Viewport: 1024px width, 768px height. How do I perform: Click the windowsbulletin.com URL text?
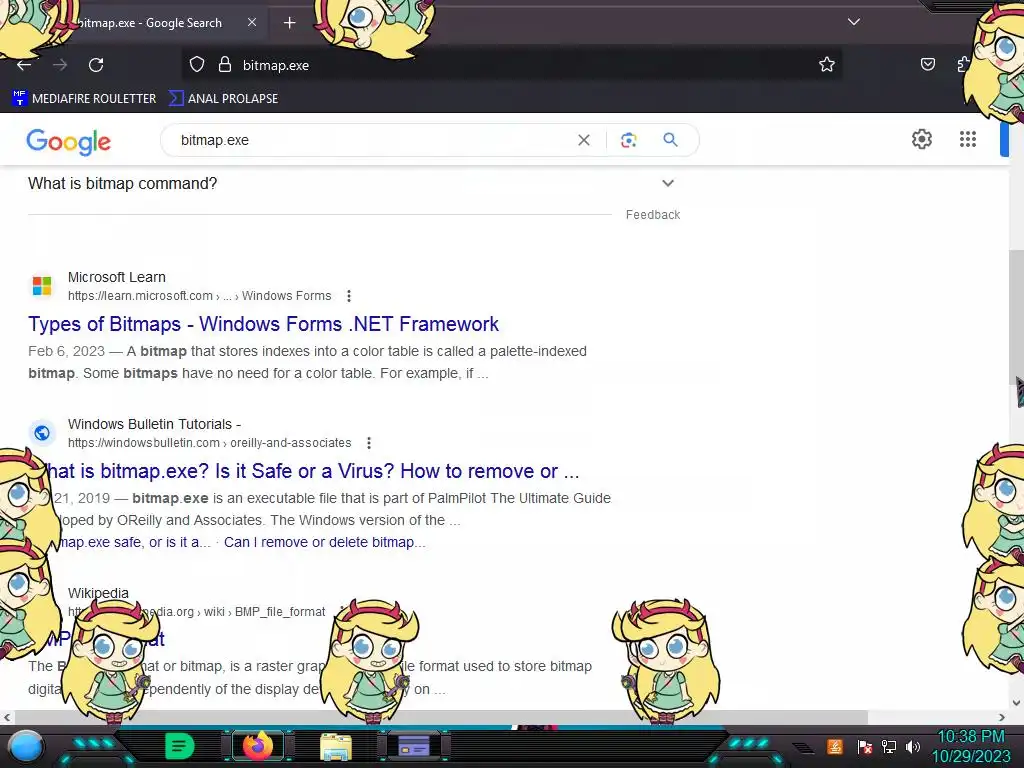(209, 443)
